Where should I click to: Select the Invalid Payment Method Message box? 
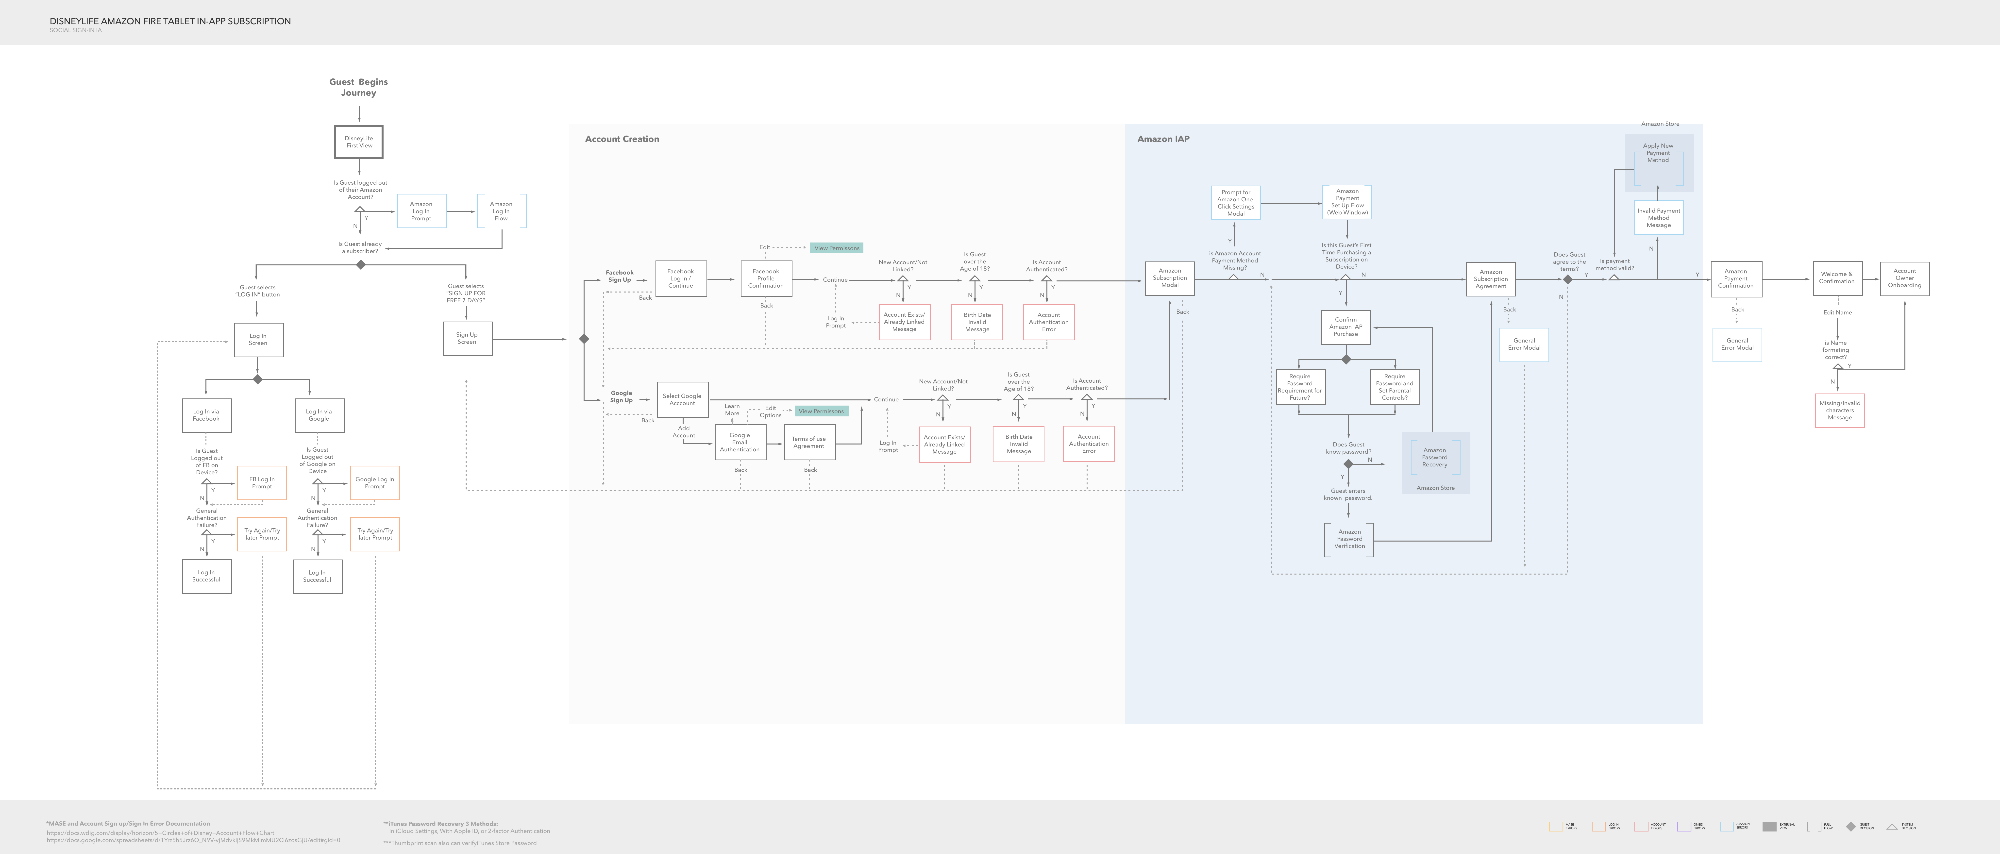click(x=1659, y=218)
